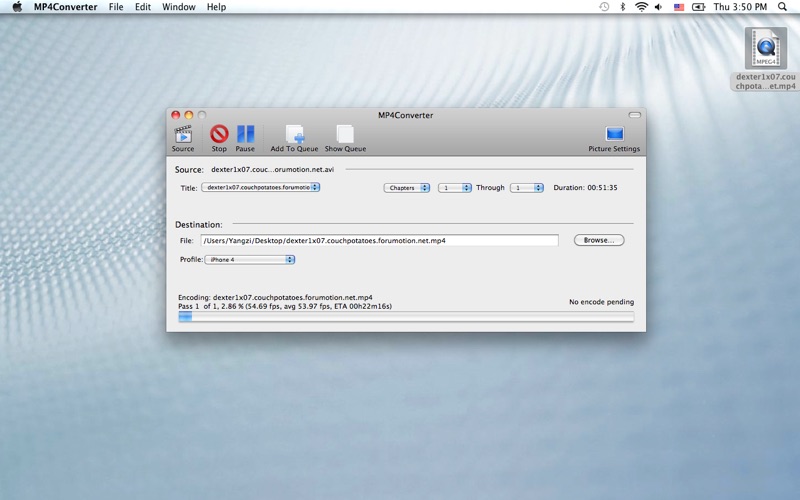Click the 'No encode pending' status text

click(602, 302)
